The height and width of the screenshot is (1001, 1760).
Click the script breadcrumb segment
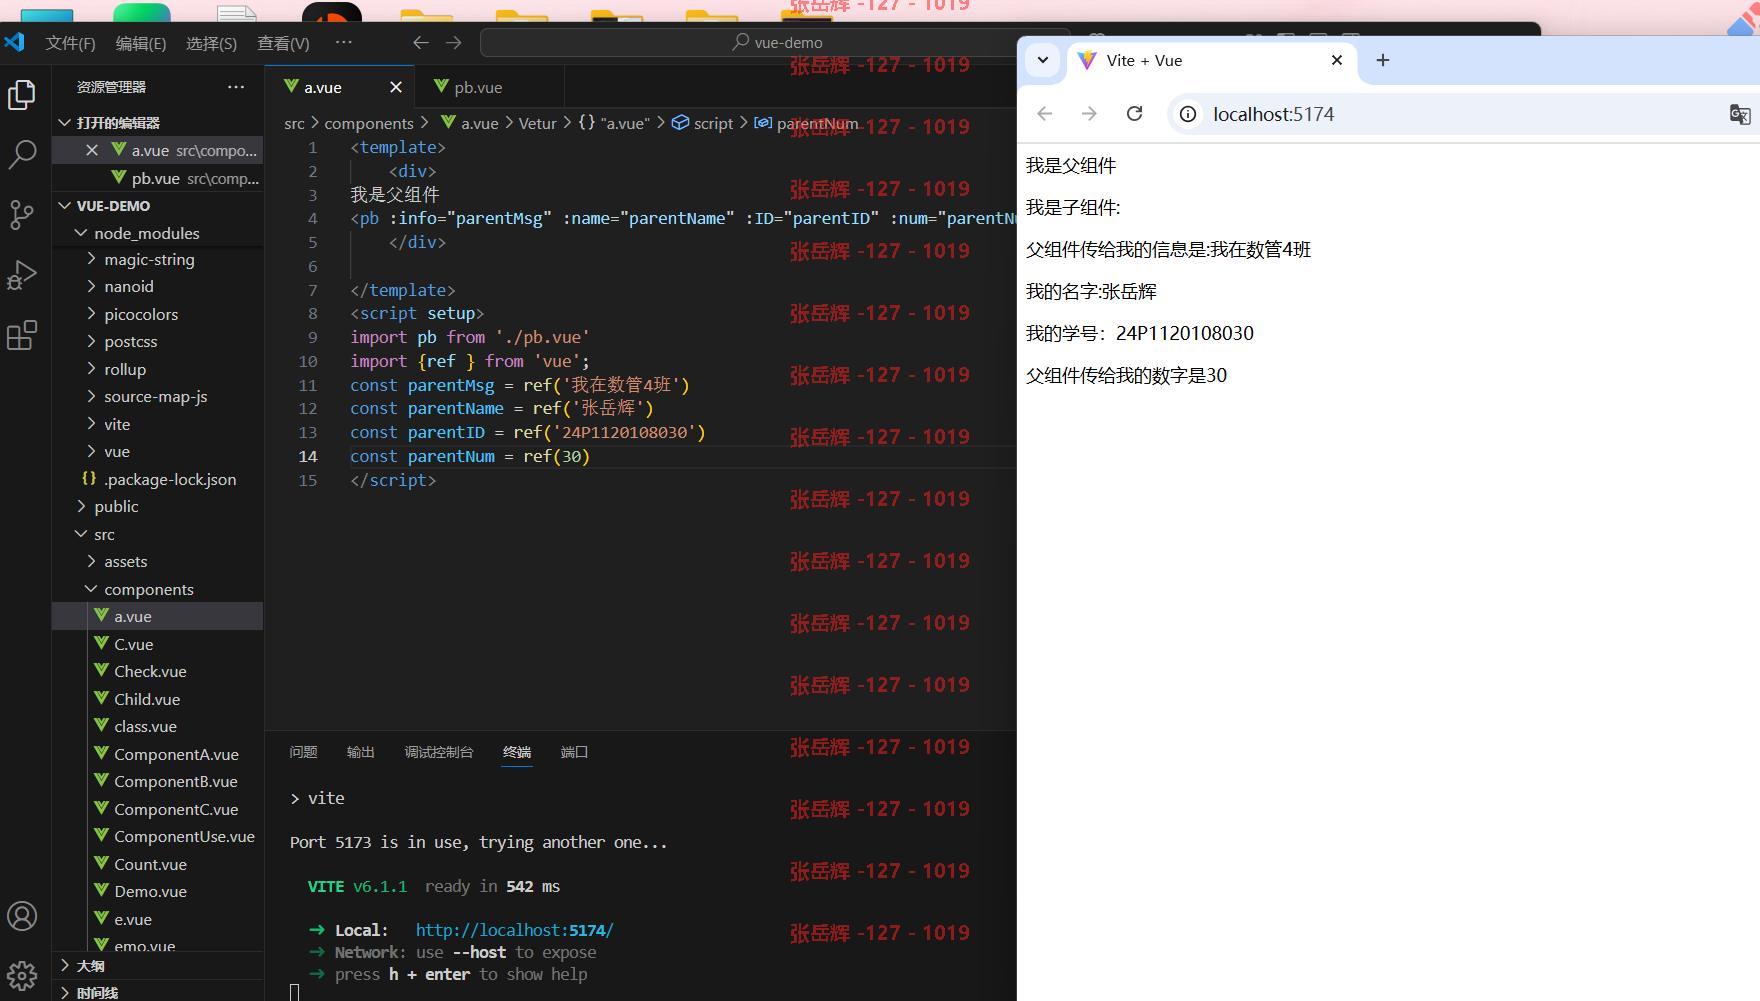pos(713,123)
